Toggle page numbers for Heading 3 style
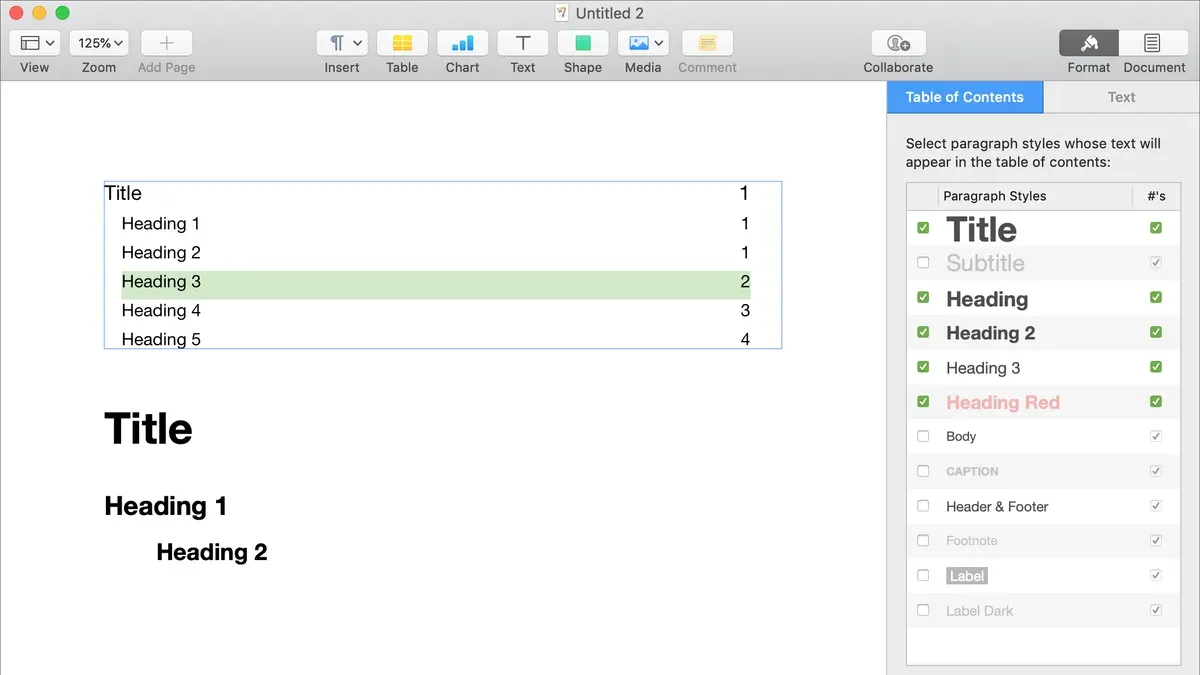 coord(1156,367)
